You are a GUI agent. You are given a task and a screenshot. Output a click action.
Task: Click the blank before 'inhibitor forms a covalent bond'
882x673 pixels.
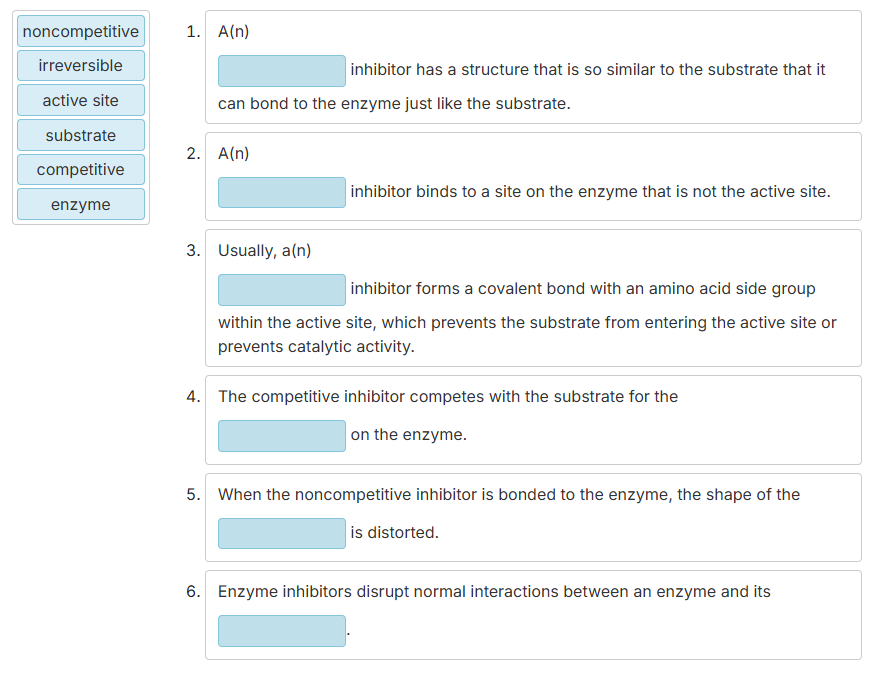click(x=282, y=290)
